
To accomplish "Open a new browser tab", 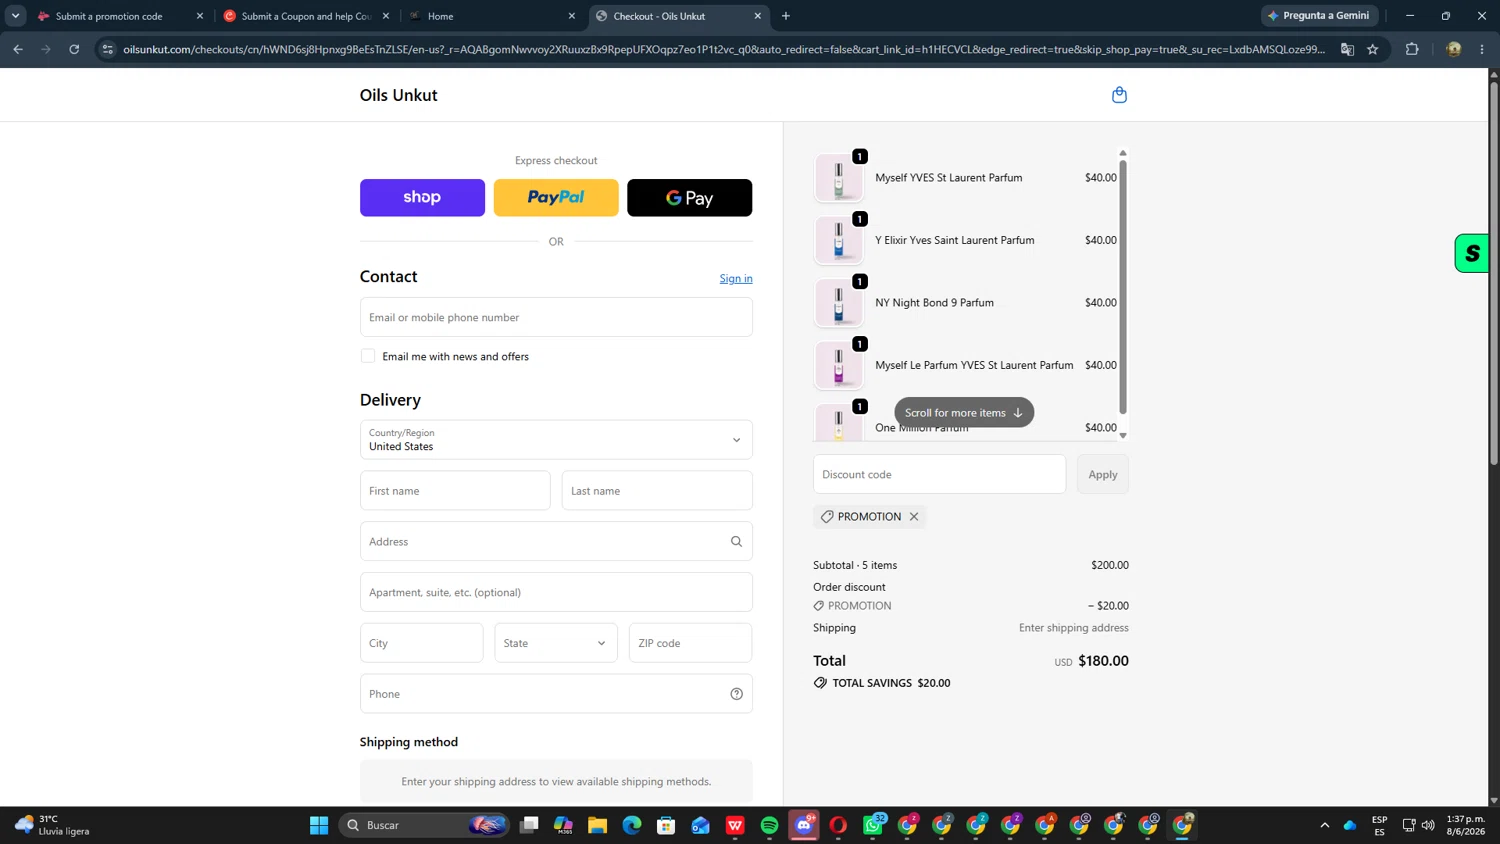I will (786, 16).
